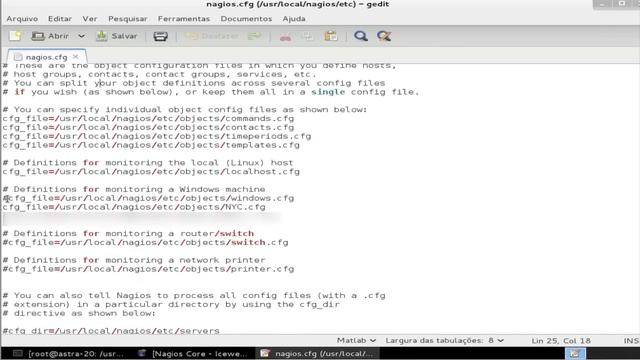Save the file with the Salvar button

click(x=117, y=36)
